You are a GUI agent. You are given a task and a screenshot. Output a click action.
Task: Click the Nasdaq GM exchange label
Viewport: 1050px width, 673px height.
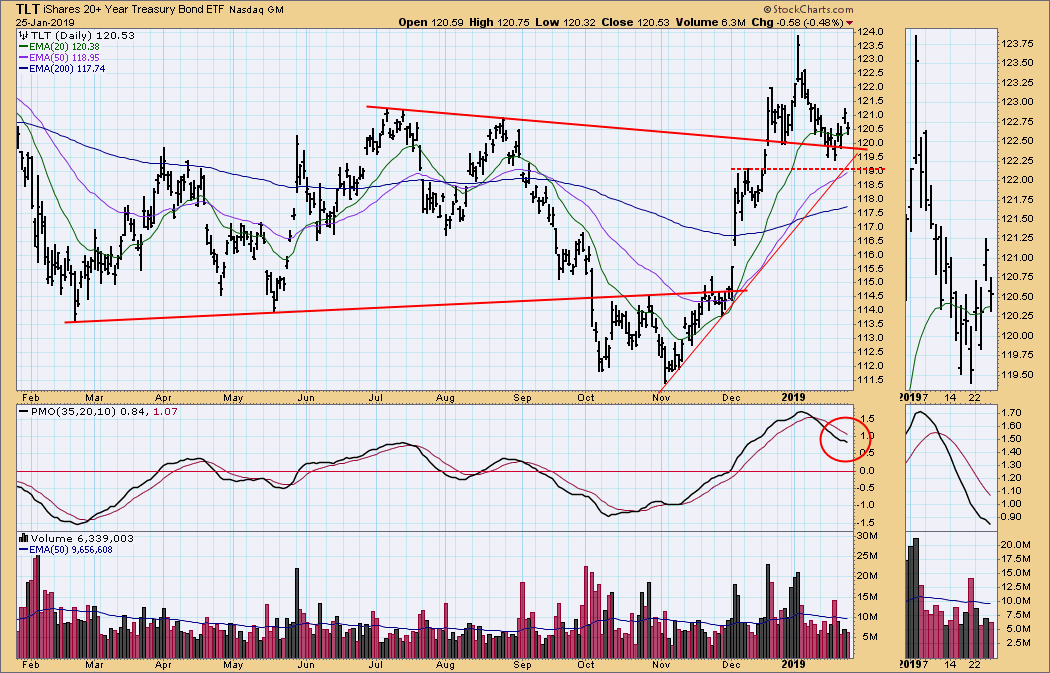256,10
